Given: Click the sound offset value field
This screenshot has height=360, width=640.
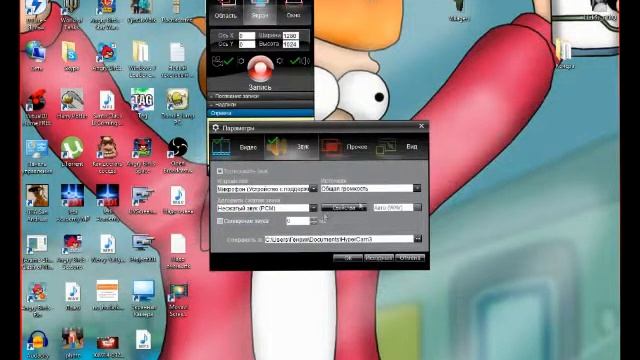Looking at the screenshot, I should tap(298, 221).
